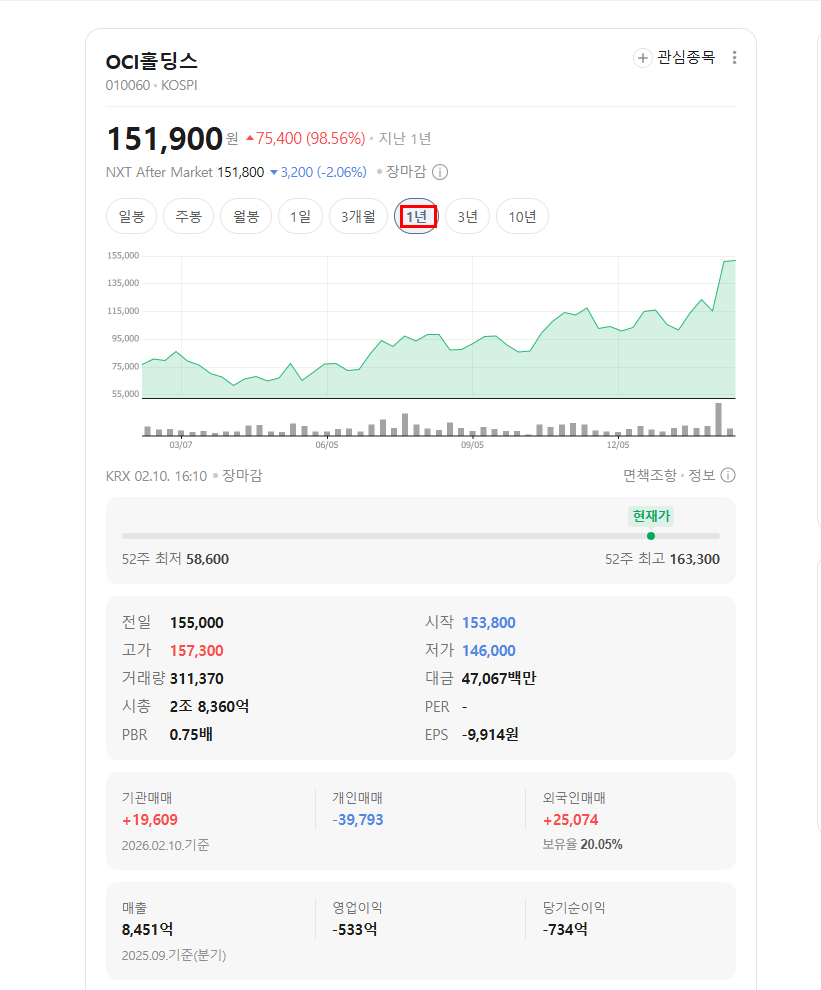Open the three-dot more options menu
This screenshot has height=990, width=821.
pos(734,58)
